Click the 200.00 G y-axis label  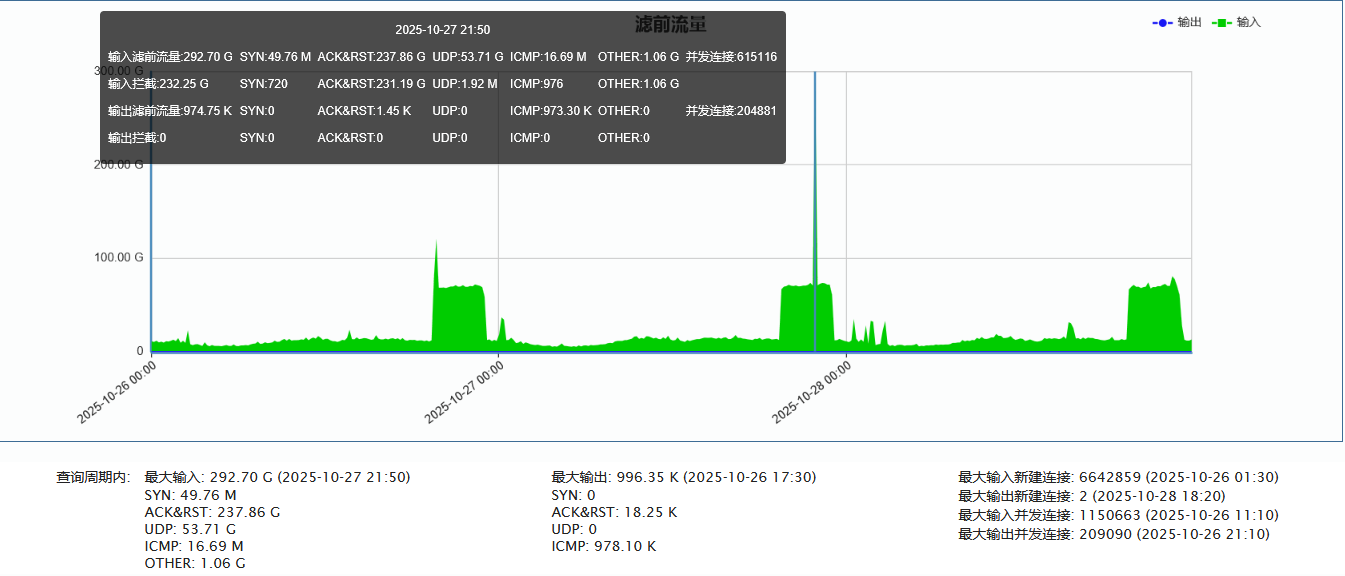[x=120, y=164]
